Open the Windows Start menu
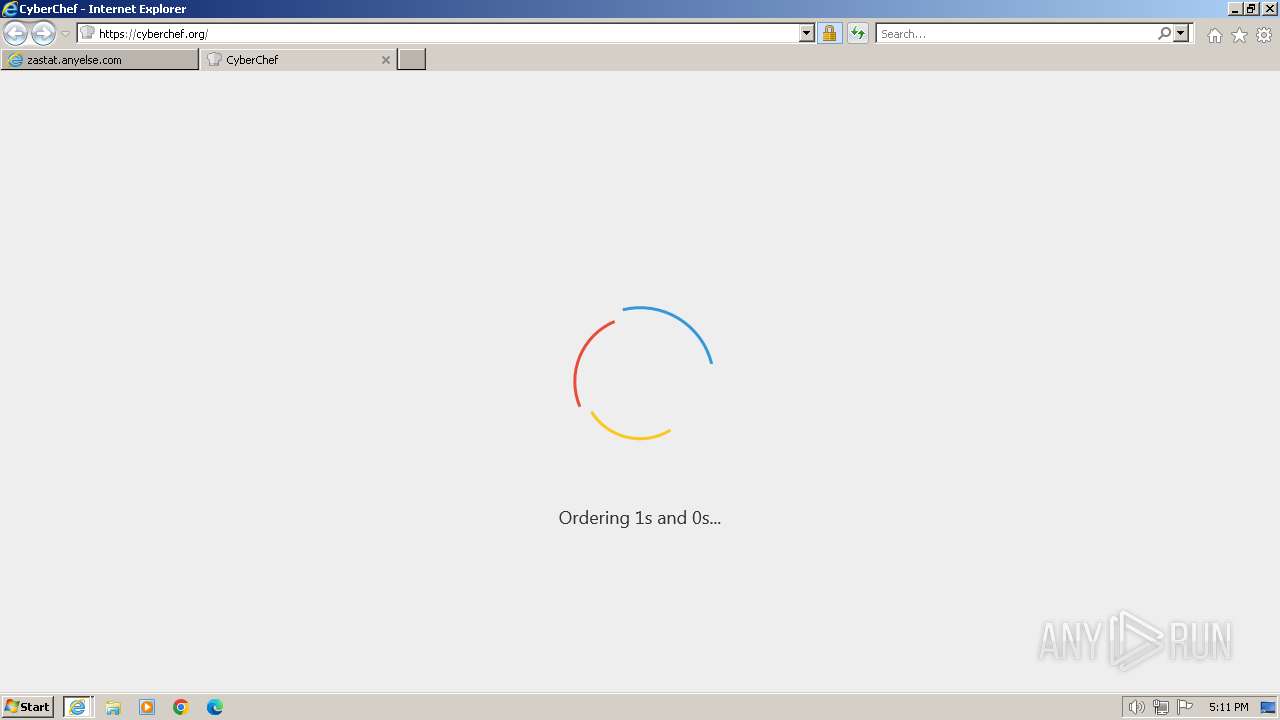The image size is (1280, 720). [28, 706]
